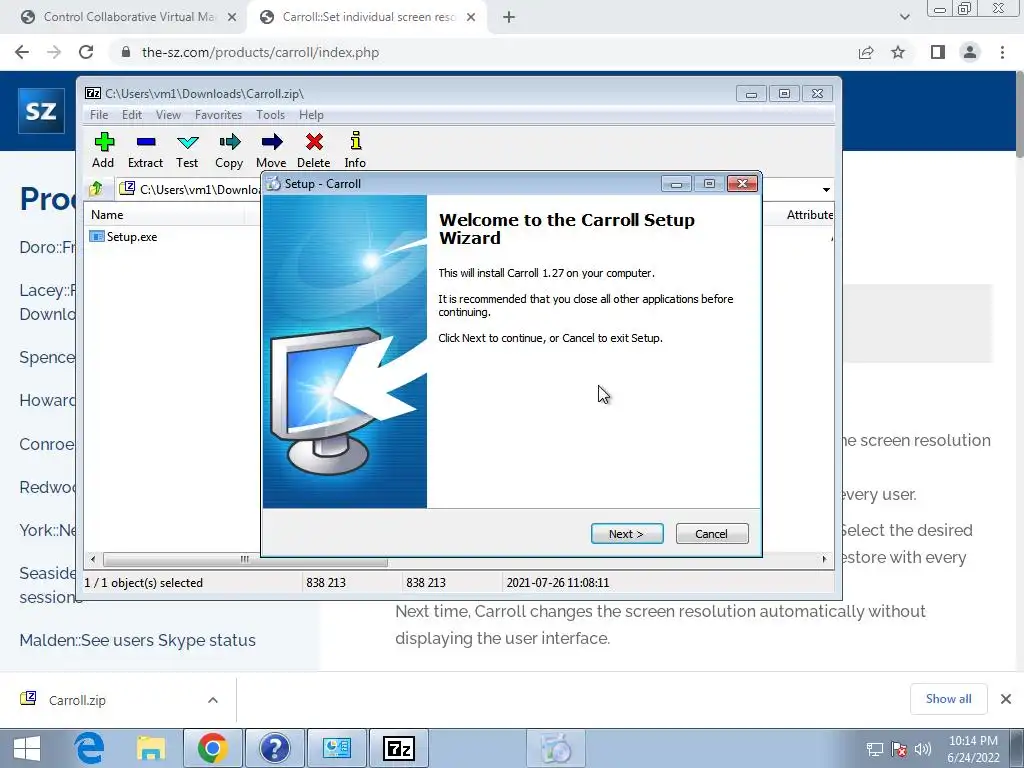This screenshot has width=1024, height=768.
Task: Open the 7-Zip Help menu
Action: click(x=312, y=115)
